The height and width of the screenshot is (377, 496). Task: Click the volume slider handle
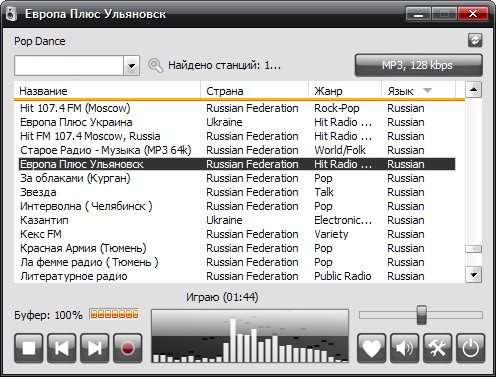click(422, 315)
